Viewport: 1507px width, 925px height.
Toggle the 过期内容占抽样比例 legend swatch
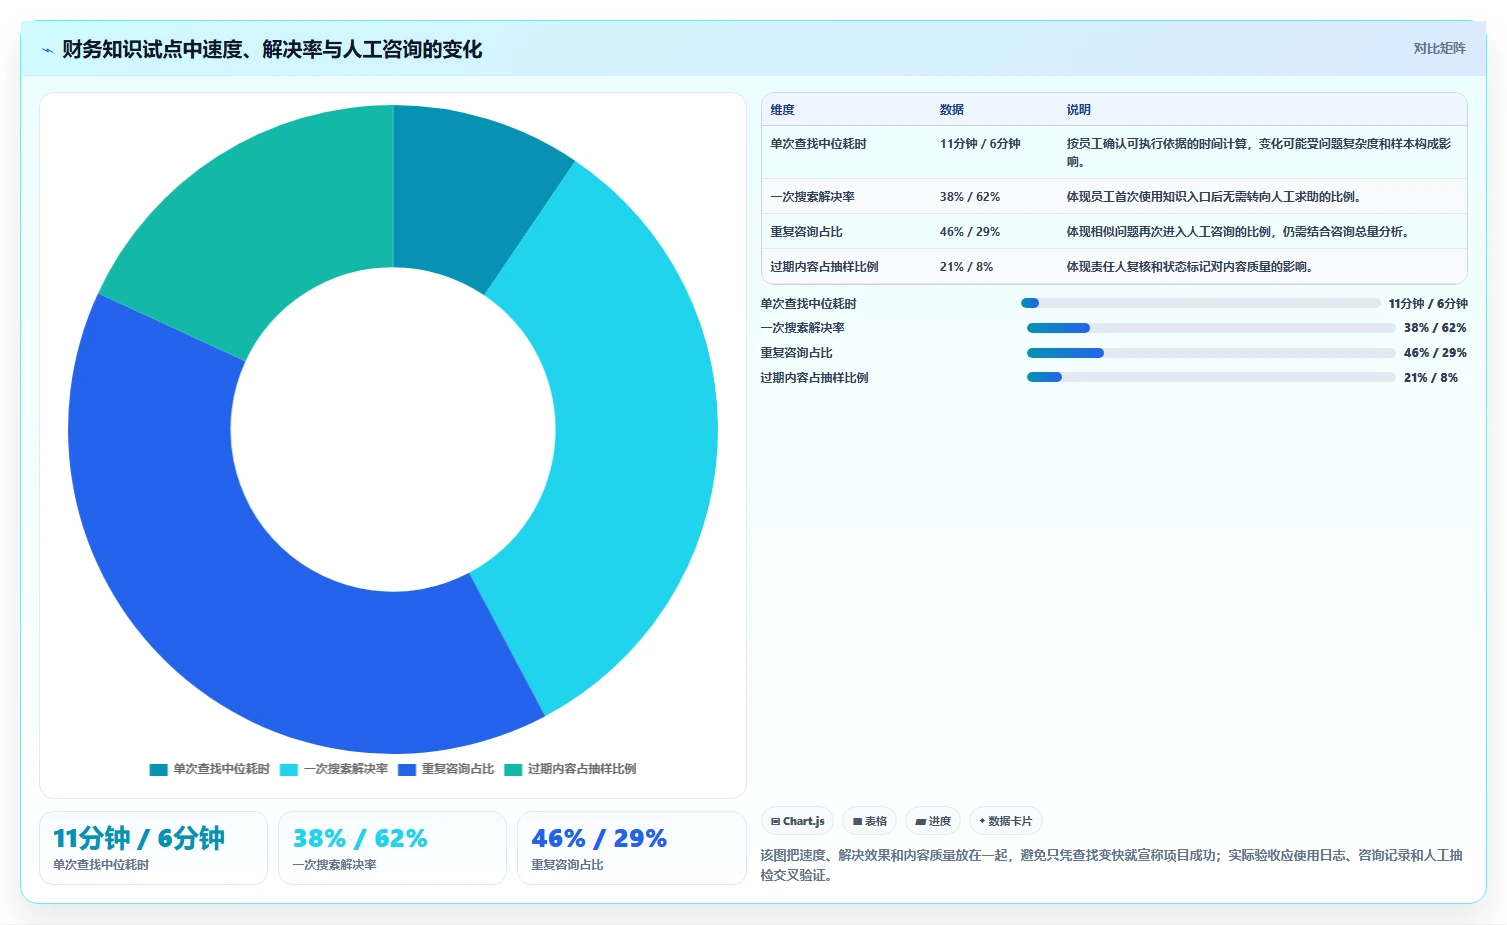pyautogui.click(x=513, y=769)
